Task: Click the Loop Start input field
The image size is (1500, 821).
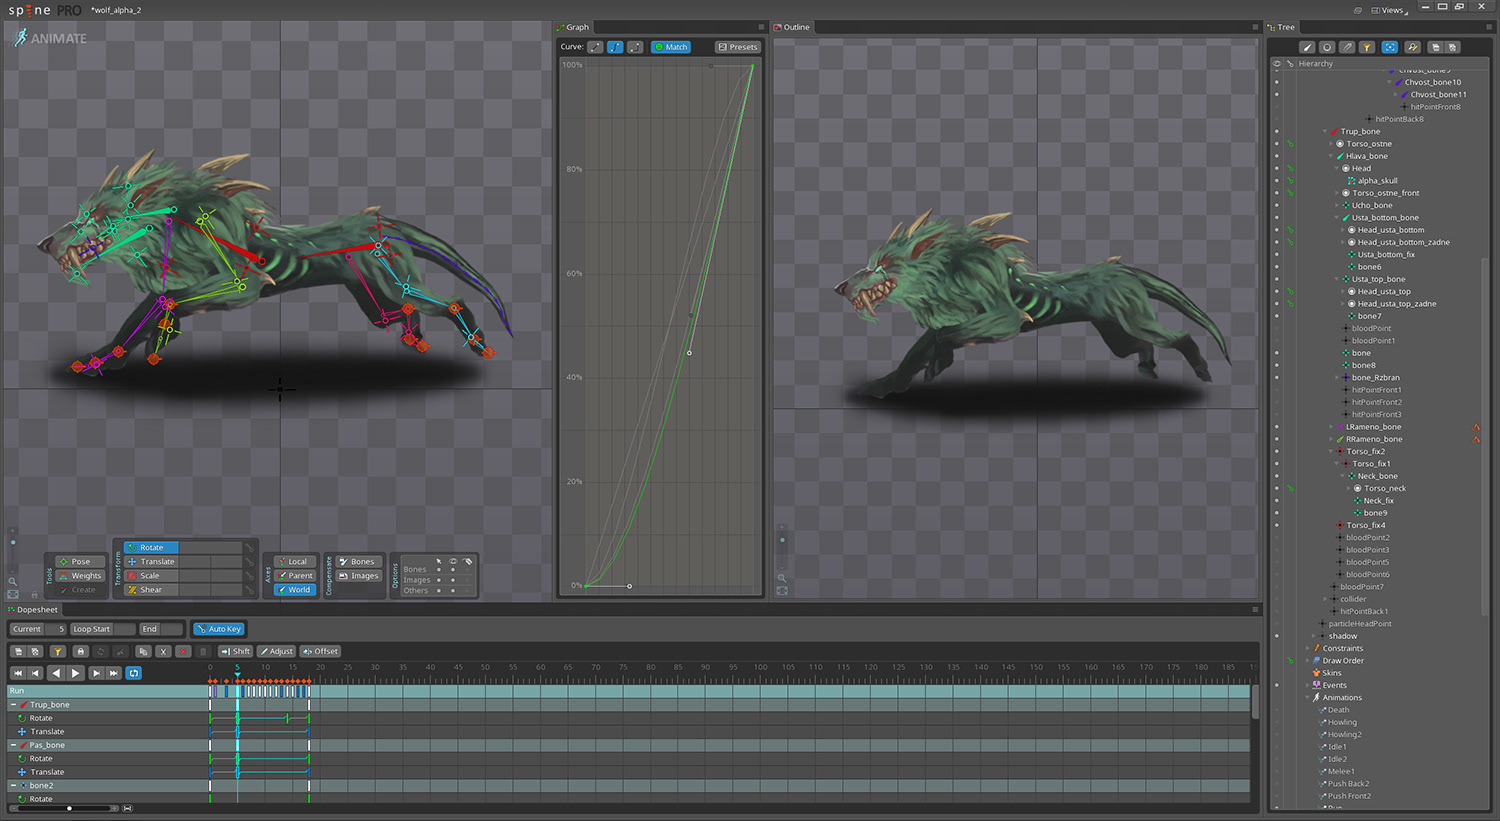Action: (124, 629)
